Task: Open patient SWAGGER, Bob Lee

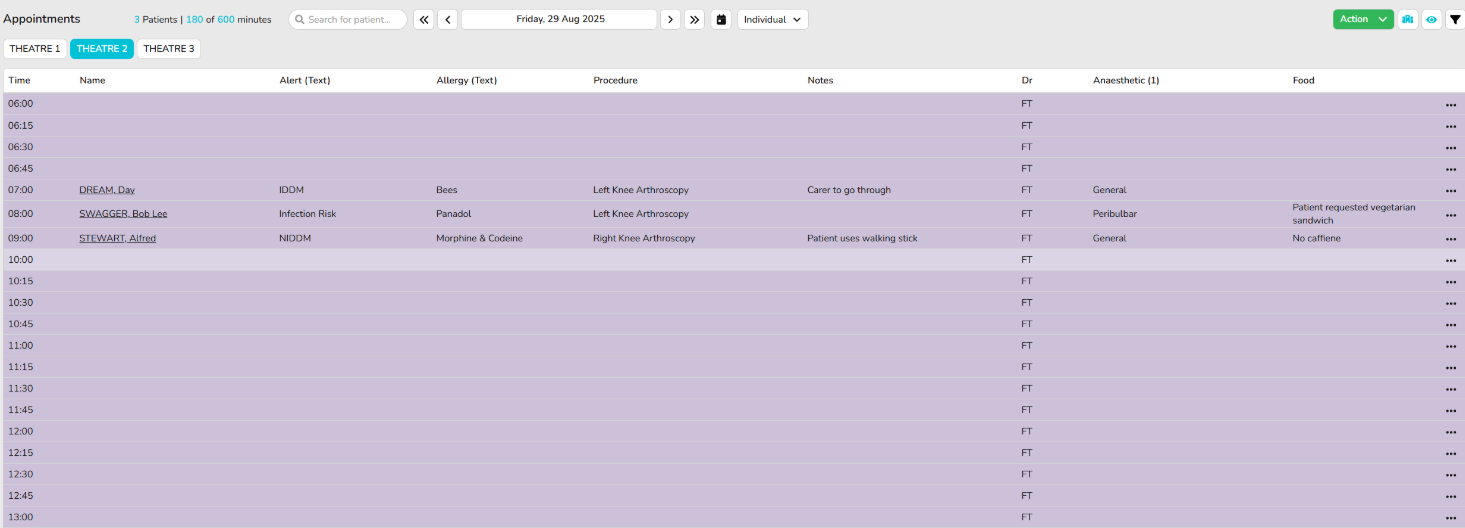Action: pos(123,214)
